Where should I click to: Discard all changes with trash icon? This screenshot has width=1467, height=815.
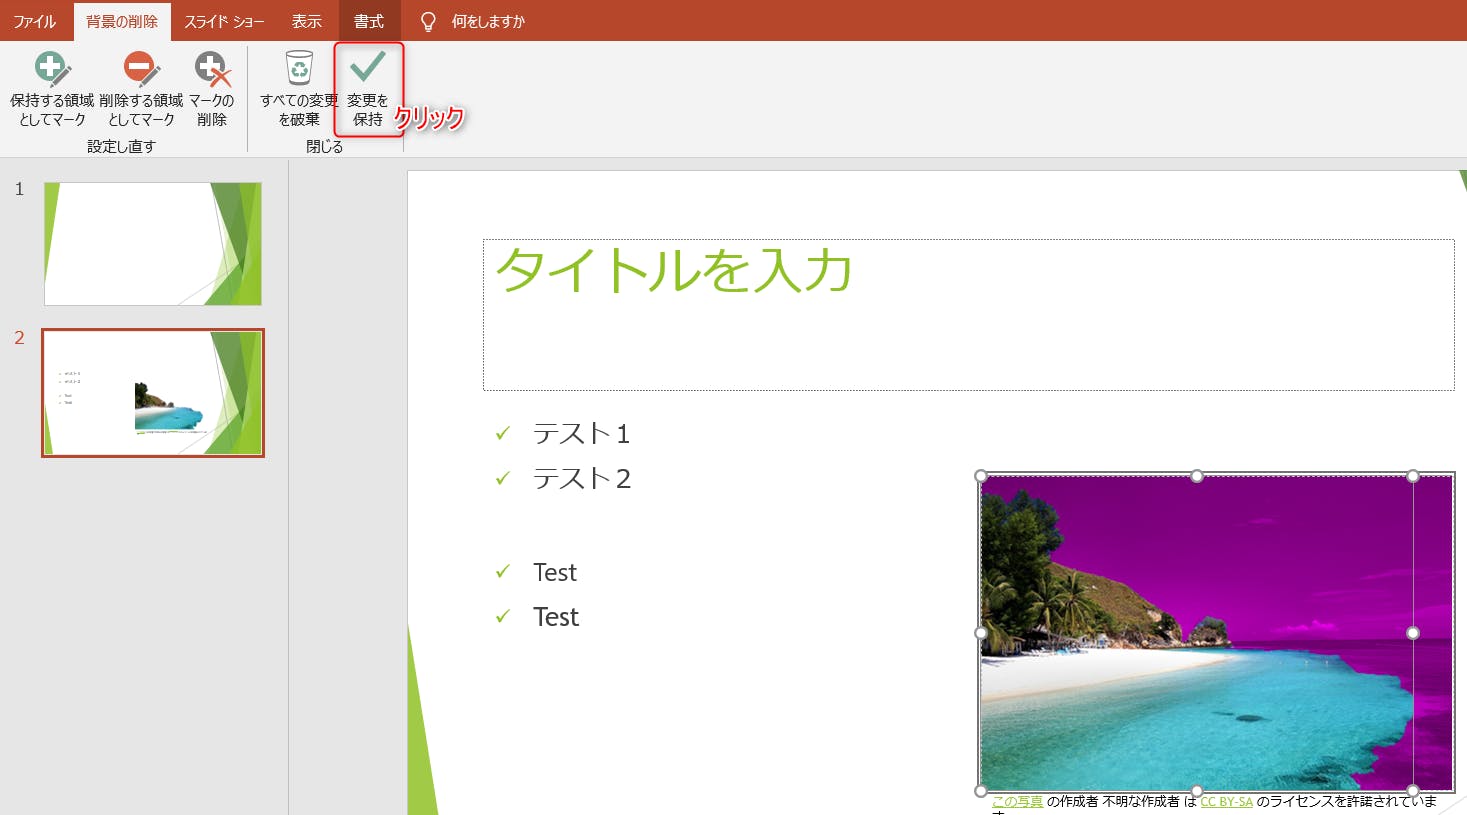[x=299, y=70]
